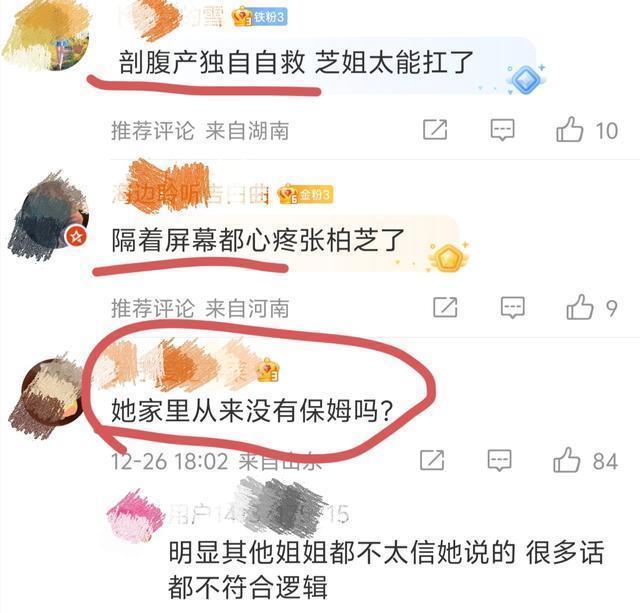Share the comment from 河南
Image resolution: width=640 pixels, height=613 pixels.
coord(445,307)
